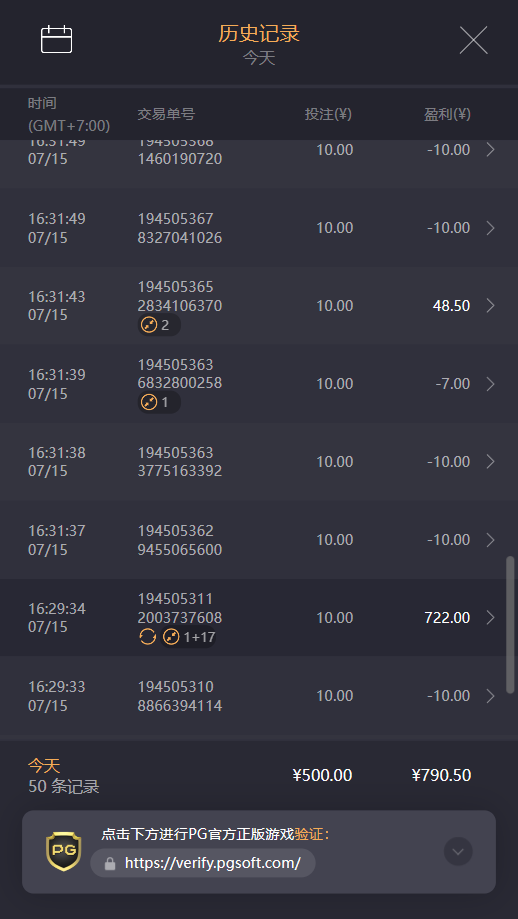This screenshot has width=518, height=919.
Task: Click the 盈利(¥) column header
Action: (447, 114)
